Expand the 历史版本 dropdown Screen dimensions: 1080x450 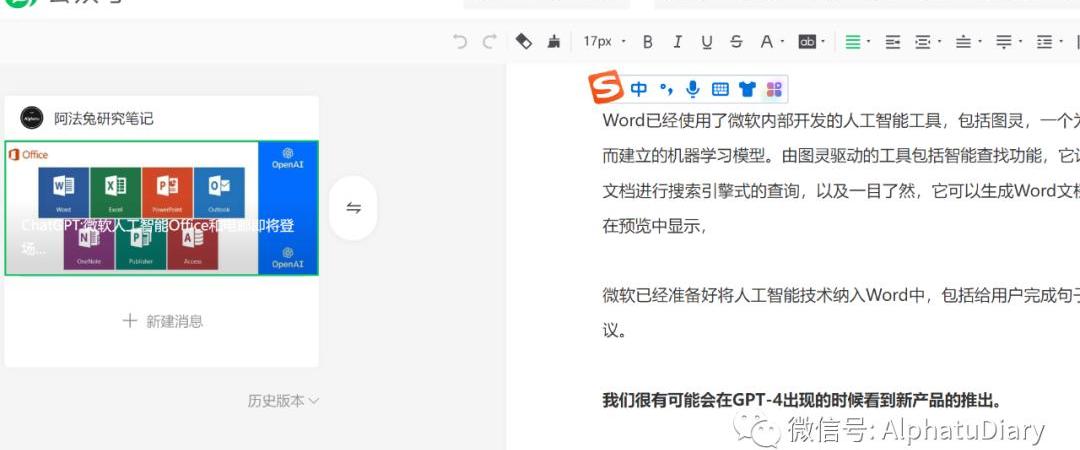pos(283,401)
